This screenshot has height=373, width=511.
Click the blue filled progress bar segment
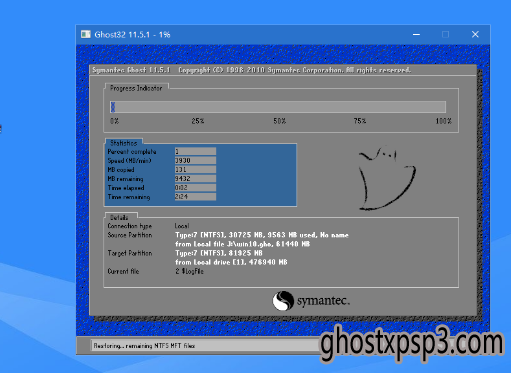(x=113, y=107)
